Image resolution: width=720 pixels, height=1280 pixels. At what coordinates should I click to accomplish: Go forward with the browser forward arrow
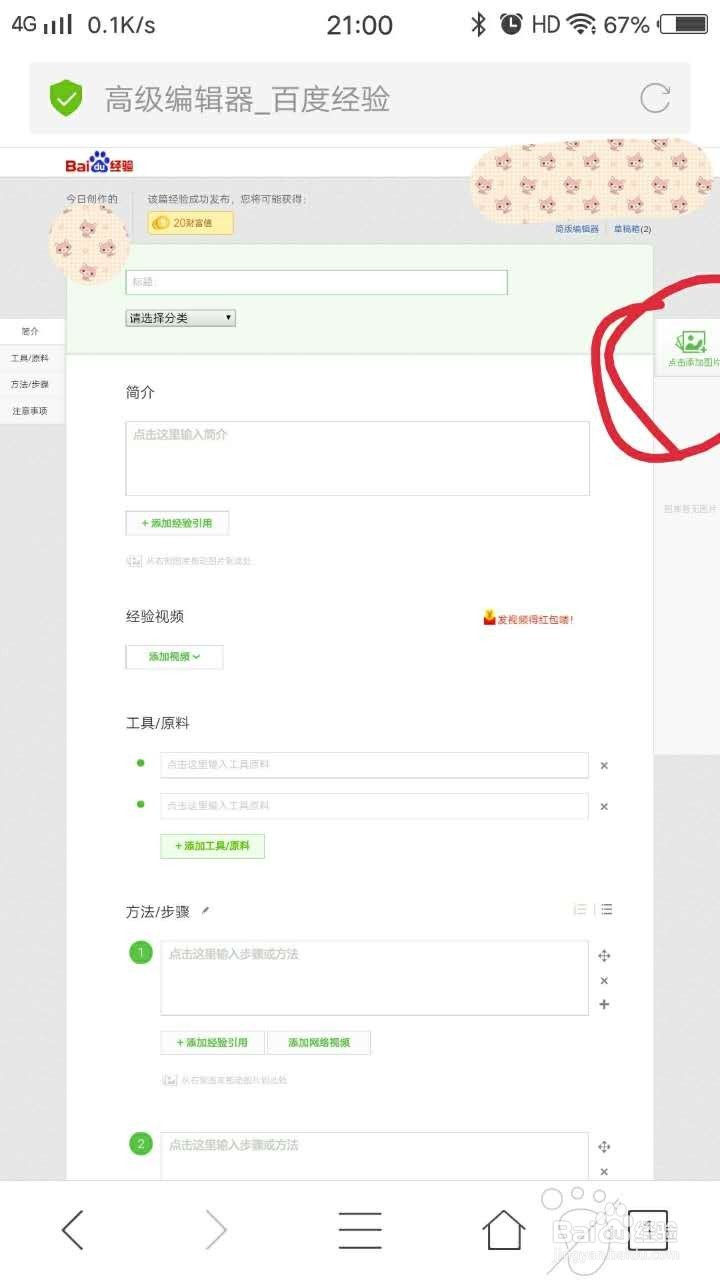pyautogui.click(x=216, y=1230)
